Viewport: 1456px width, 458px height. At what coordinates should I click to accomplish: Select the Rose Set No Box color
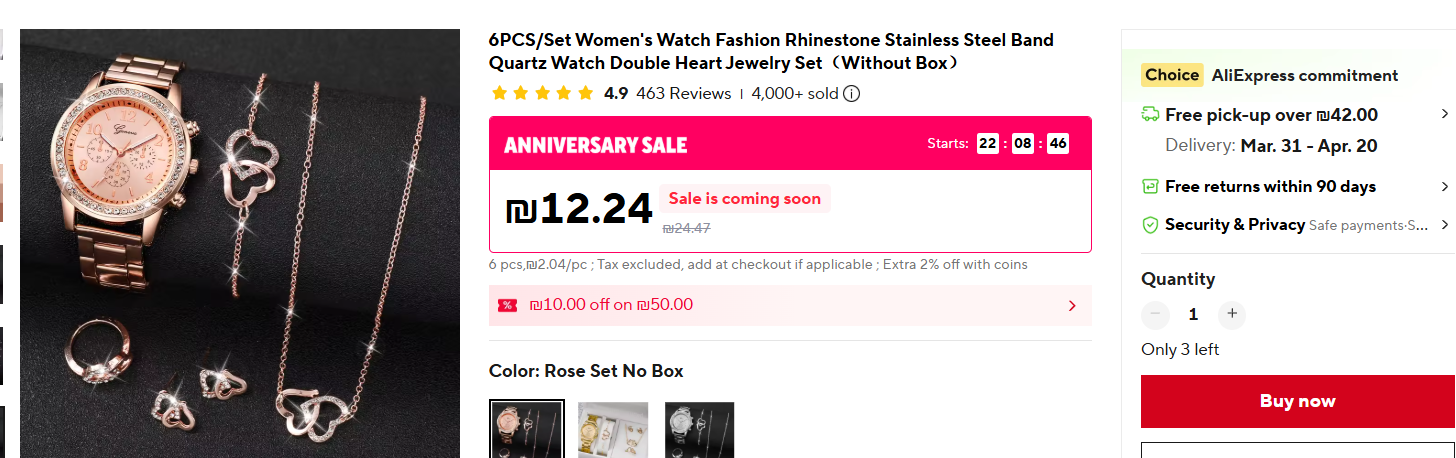pyautogui.click(x=527, y=429)
